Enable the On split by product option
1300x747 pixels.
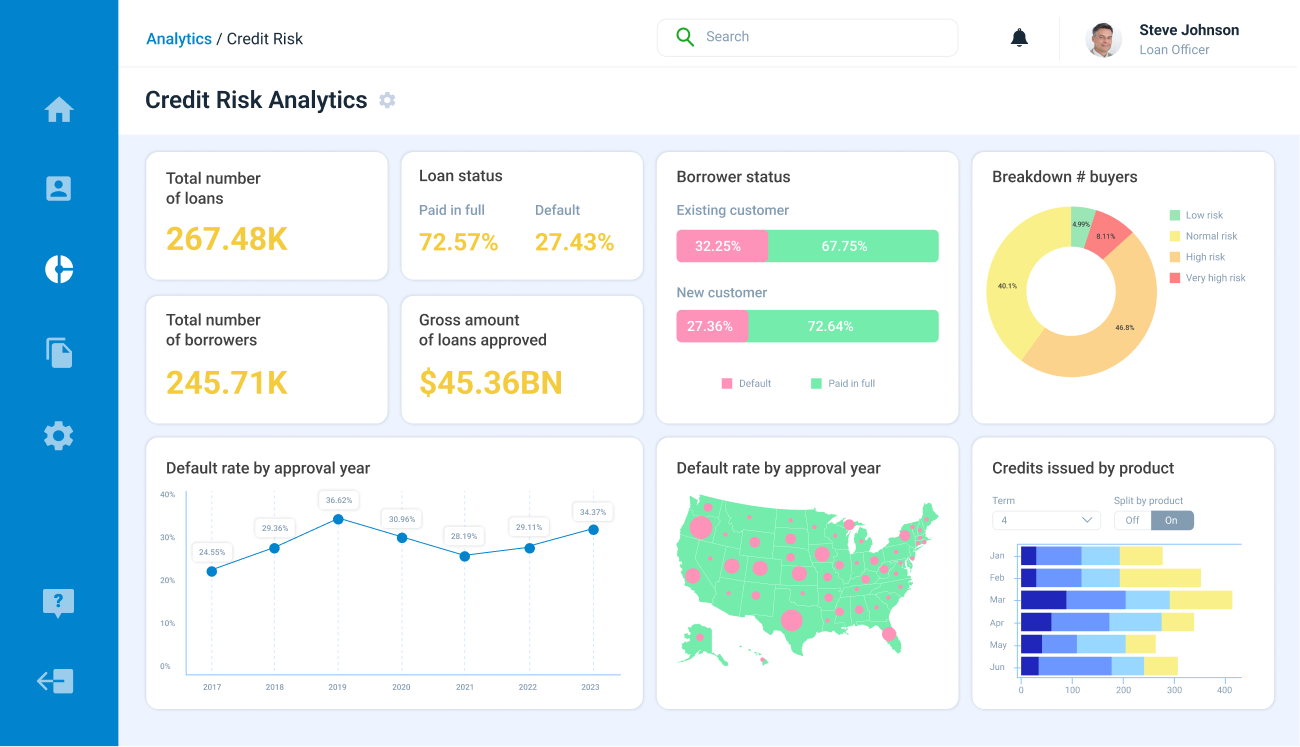pos(1171,520)
